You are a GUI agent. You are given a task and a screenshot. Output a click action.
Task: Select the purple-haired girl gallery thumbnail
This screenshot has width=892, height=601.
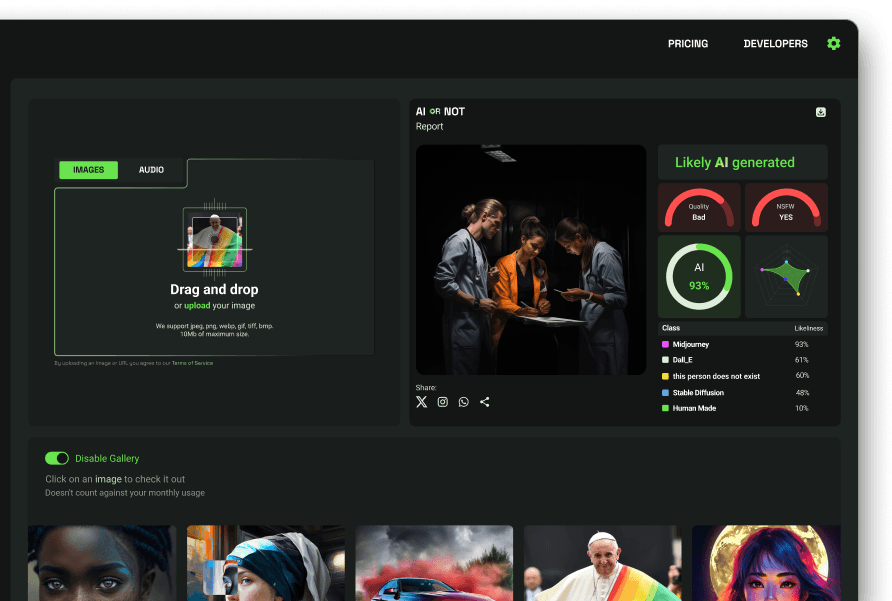(x=765, y=563)
